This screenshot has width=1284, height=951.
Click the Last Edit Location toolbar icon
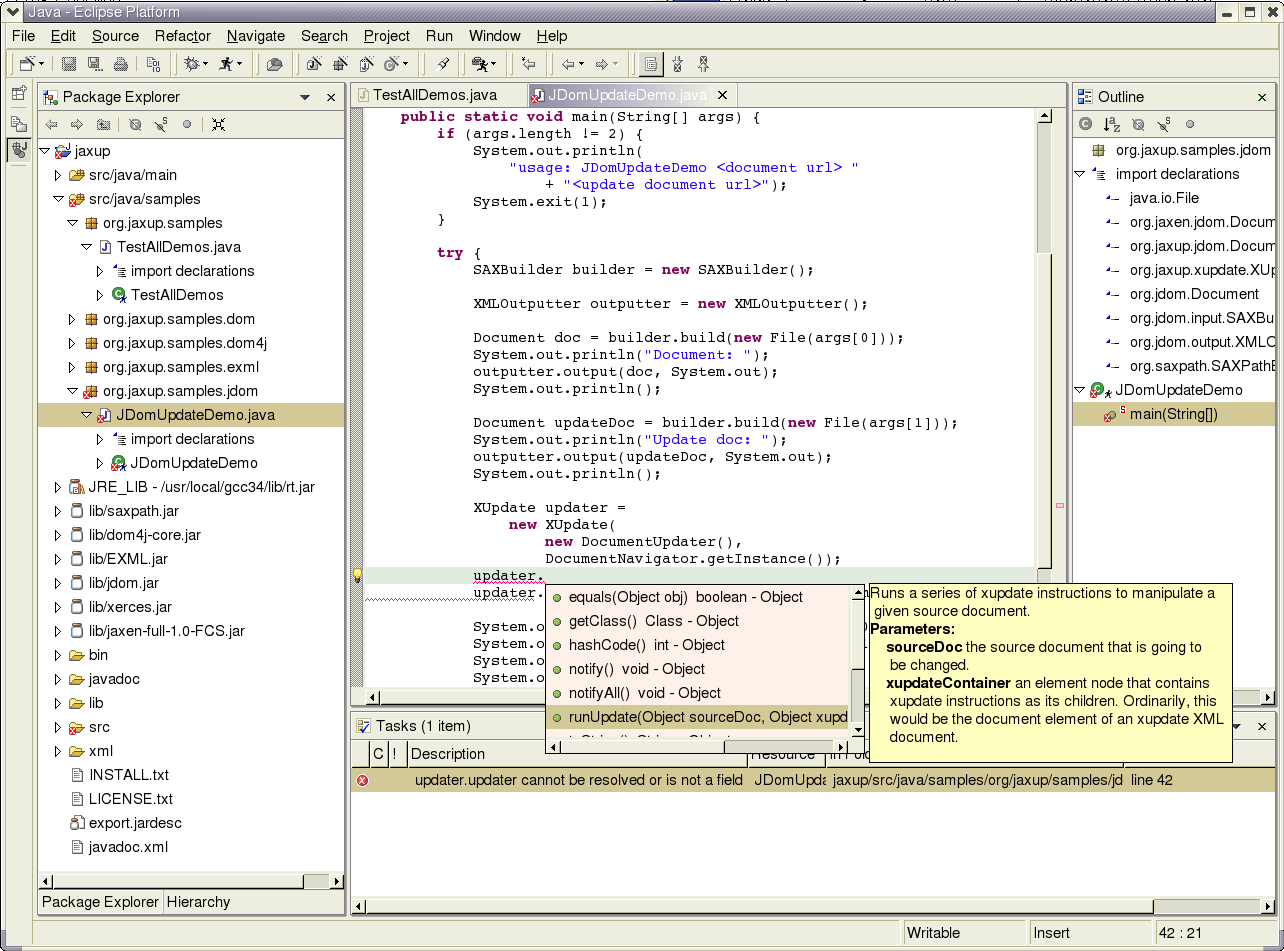point(529,64)
